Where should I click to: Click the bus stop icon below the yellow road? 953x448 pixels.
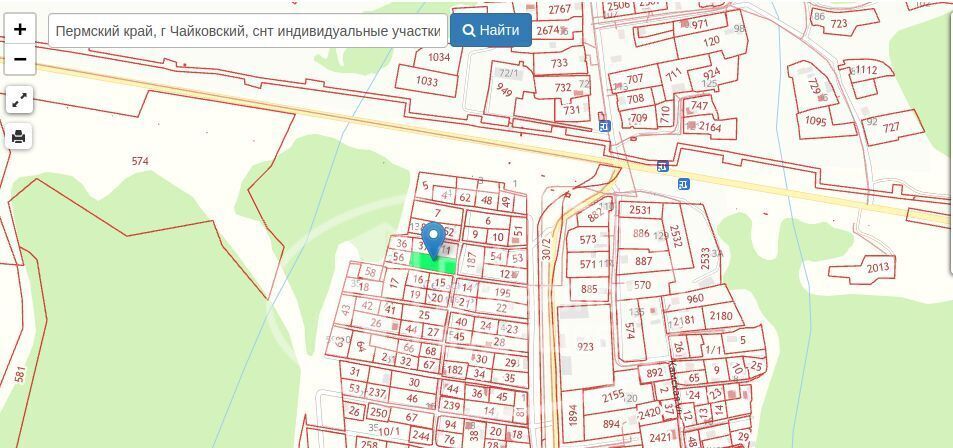683,183
